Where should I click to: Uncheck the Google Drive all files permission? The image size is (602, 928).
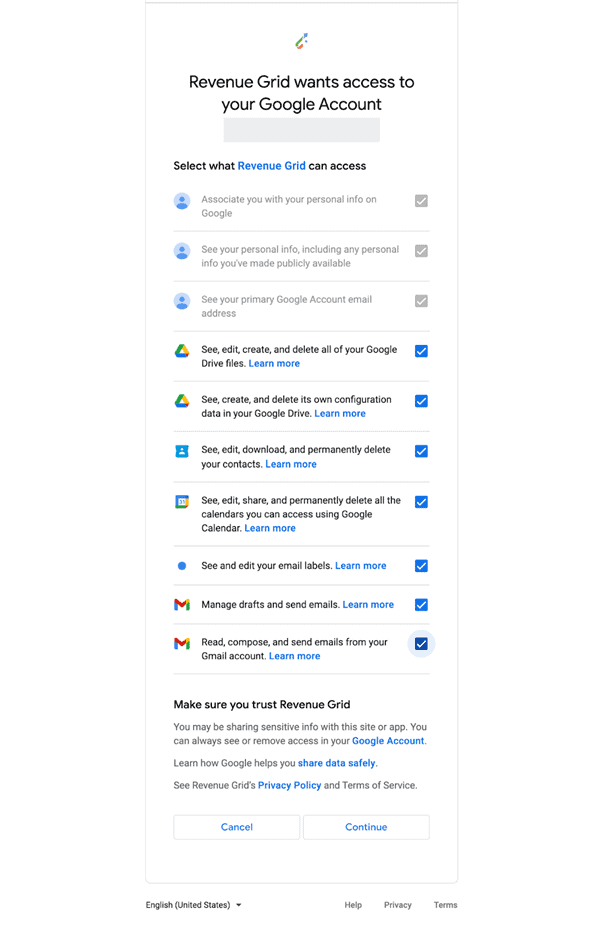tap(421, 351)
